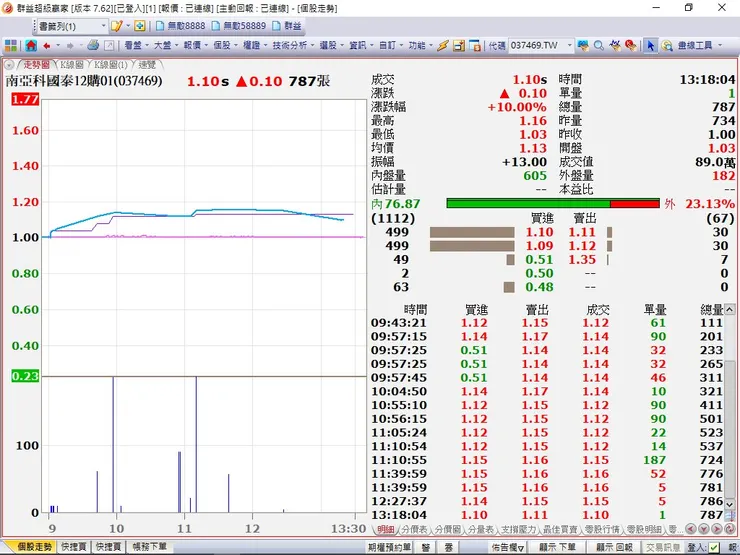Click the red Home icon in toolbar
This screenshot has height=555, width=740.
pos(31,46)
